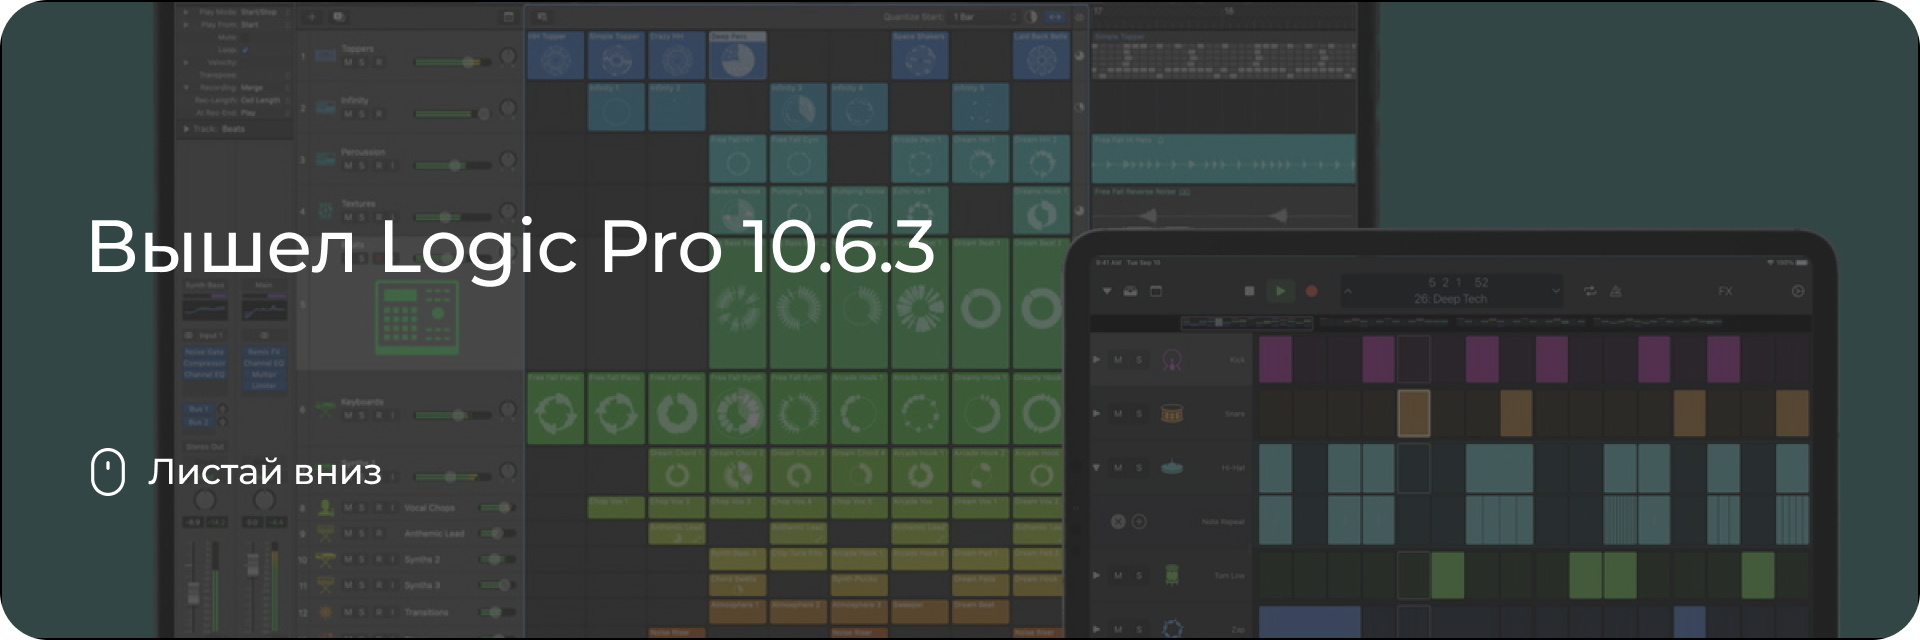This screenshot has height=640, width=1920.
Task: Open the Noise Gate plug-in slot
Action: tap(204, 352)
